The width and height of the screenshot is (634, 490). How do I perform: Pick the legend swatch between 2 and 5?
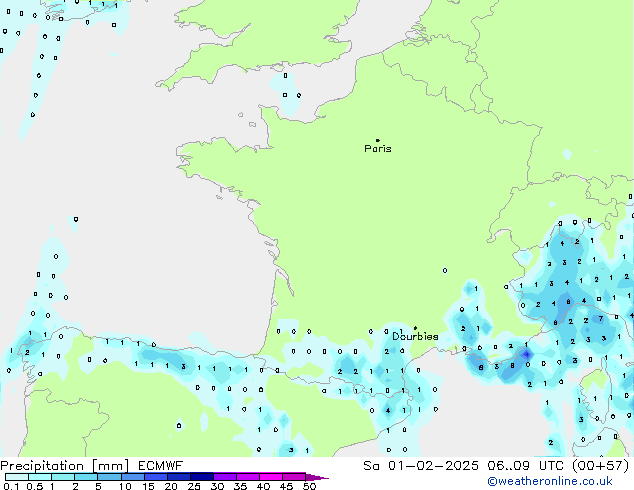tap(86, 477)
